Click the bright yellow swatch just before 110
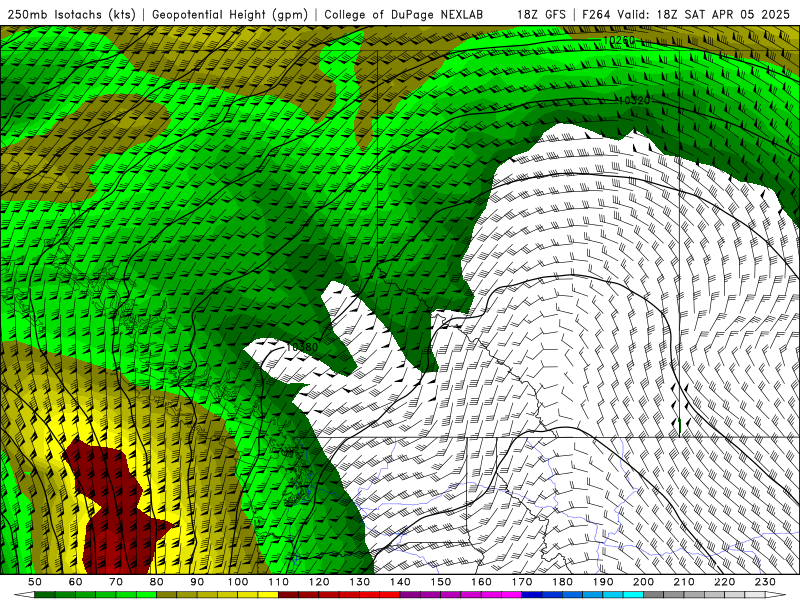800x600 pixels. click(x=268, y=595)
